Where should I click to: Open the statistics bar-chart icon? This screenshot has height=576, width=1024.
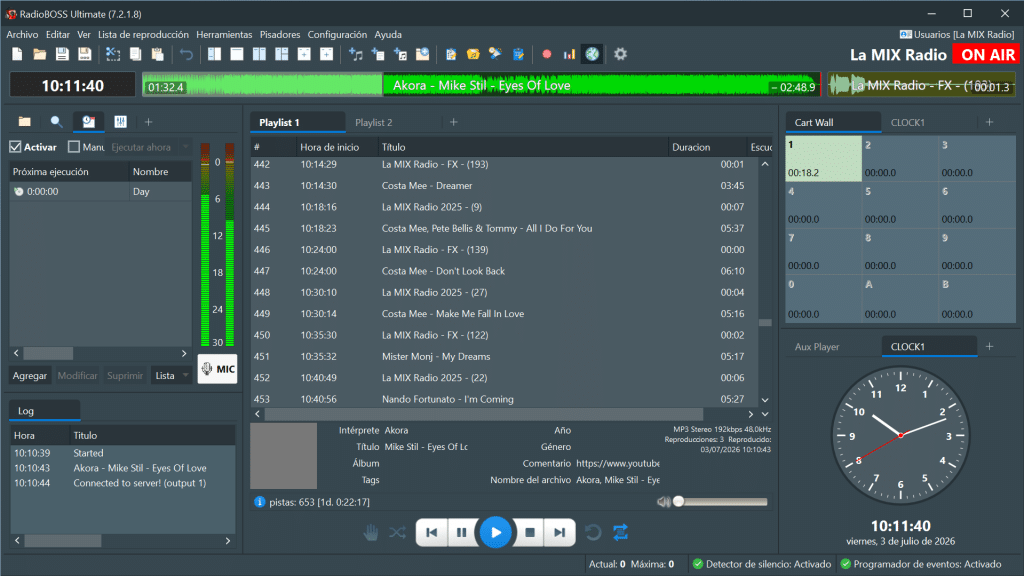tap(569, 54)
